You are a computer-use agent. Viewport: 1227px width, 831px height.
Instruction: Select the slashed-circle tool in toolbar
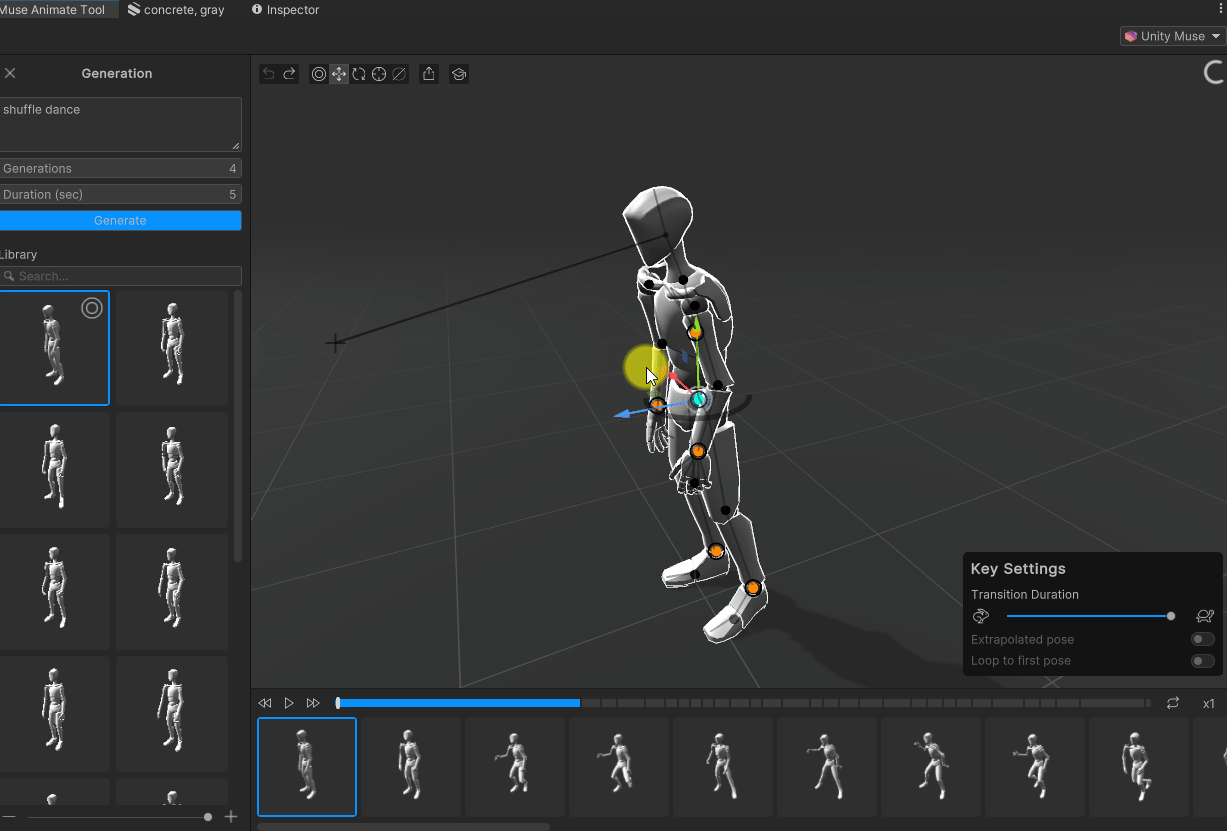click(x=399, y=74)
